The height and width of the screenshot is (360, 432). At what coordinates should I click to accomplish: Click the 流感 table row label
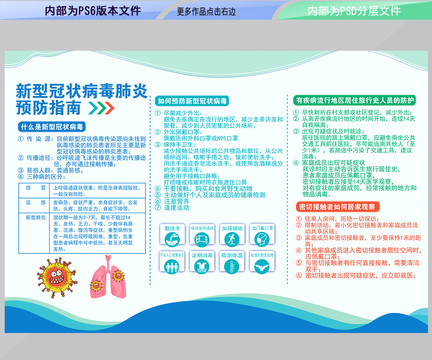pyautogui.click(x=36, y=202)
